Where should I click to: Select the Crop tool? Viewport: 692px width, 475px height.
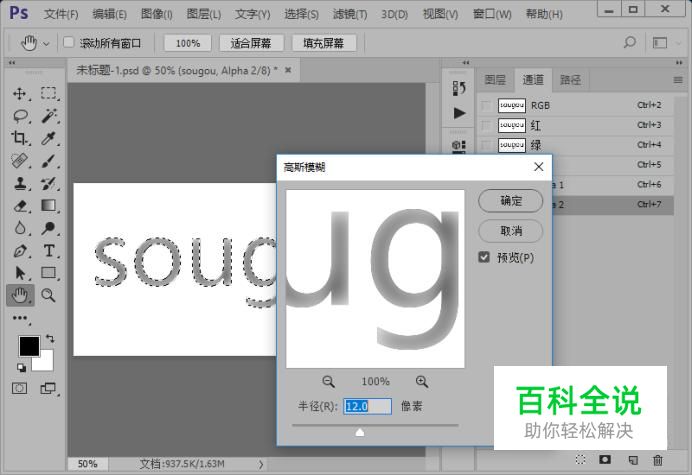pyautogui.click(x=19, y=138)
